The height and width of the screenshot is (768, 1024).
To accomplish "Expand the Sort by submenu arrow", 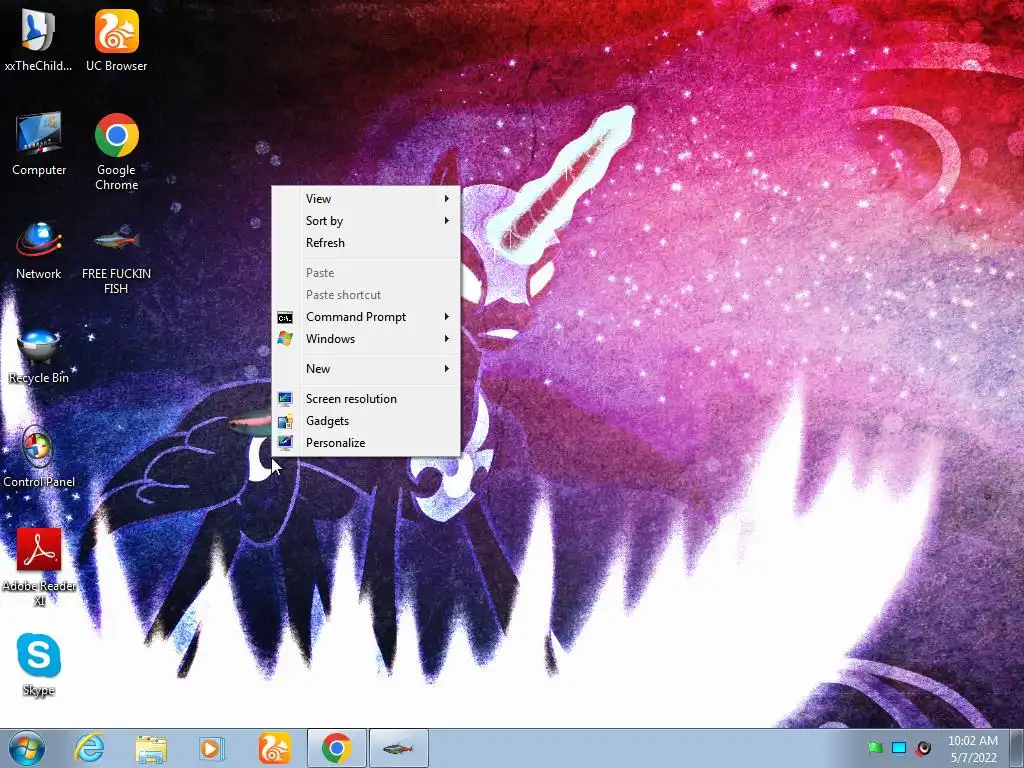I will (447, 221).
